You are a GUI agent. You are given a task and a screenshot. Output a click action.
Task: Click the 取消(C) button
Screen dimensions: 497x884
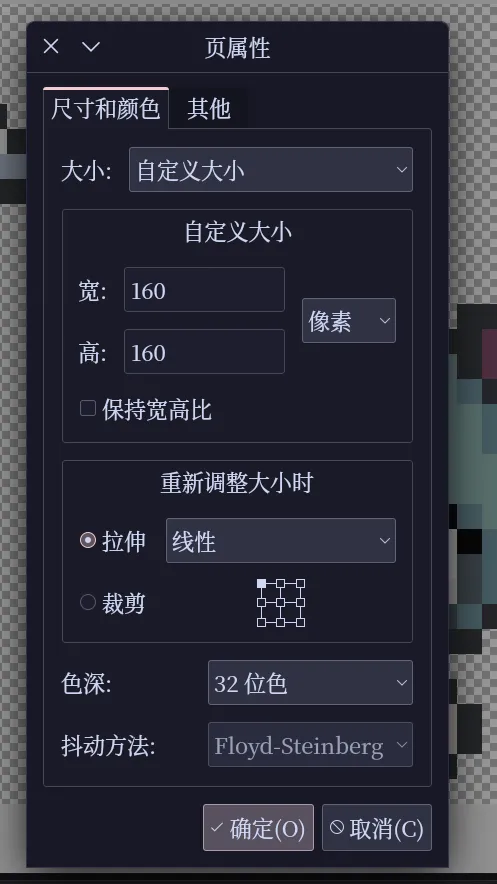[x=377, y=827]
